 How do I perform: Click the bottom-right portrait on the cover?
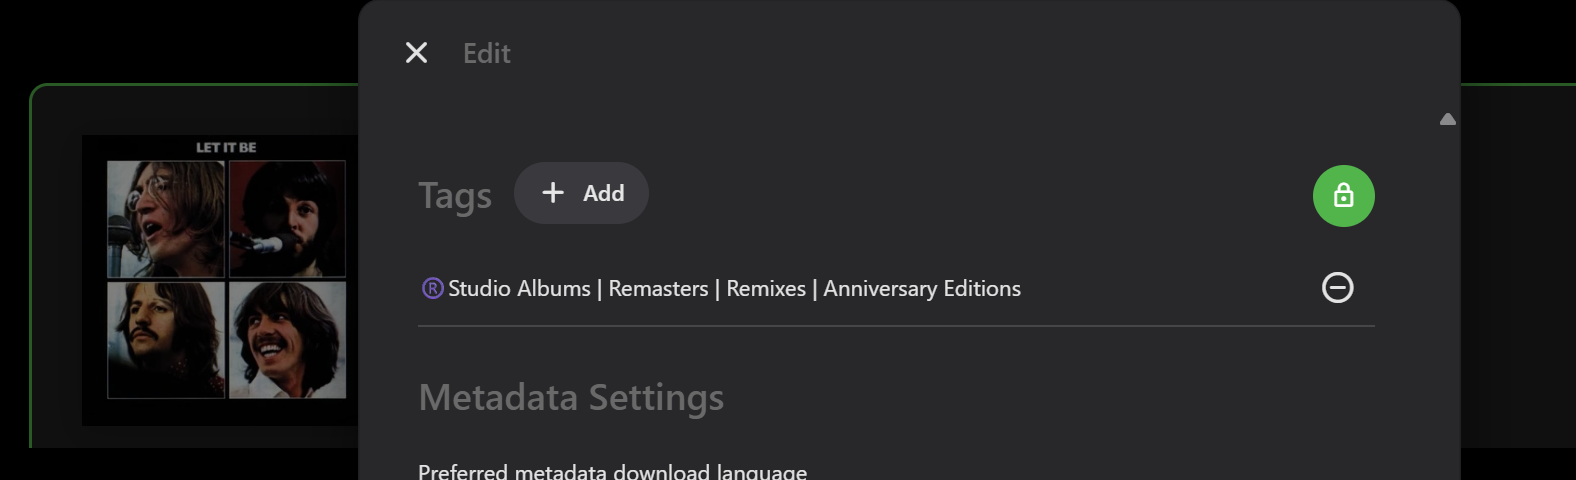click(288, 340)
